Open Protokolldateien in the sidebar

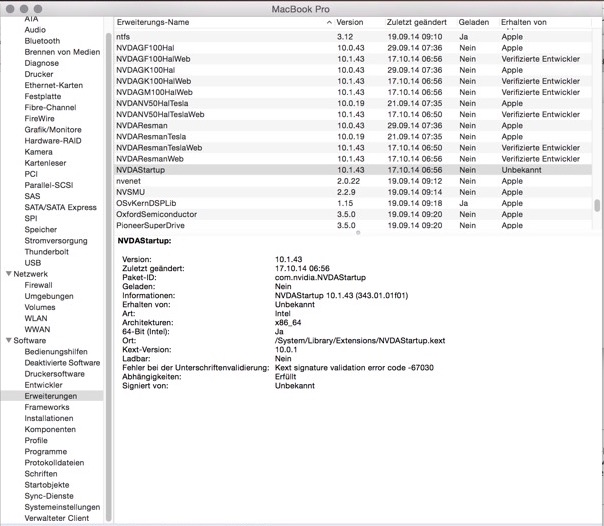[x=54, y=462]
